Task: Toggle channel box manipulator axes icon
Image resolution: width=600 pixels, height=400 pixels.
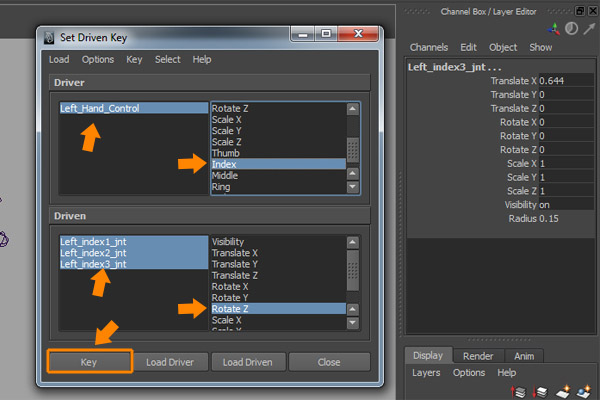Action: pos(554,29)
